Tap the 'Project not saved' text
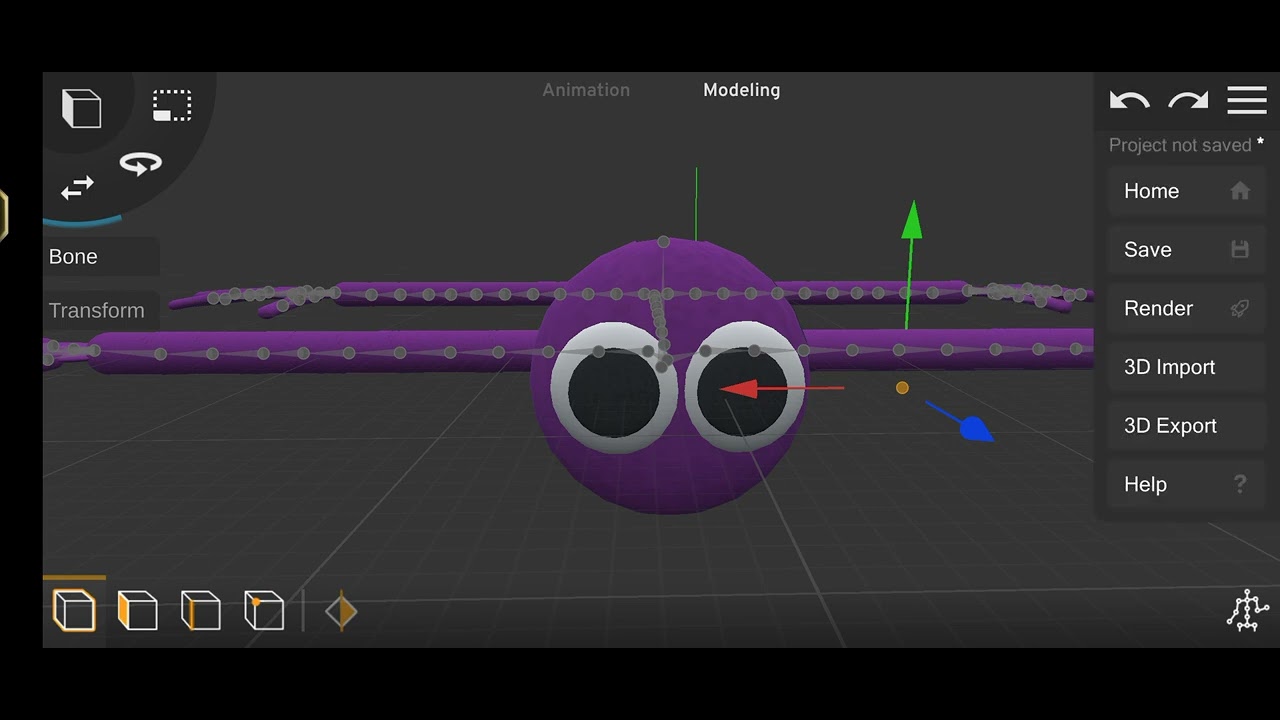This screenshot has width=1280, height=720. click(1180, 146)
